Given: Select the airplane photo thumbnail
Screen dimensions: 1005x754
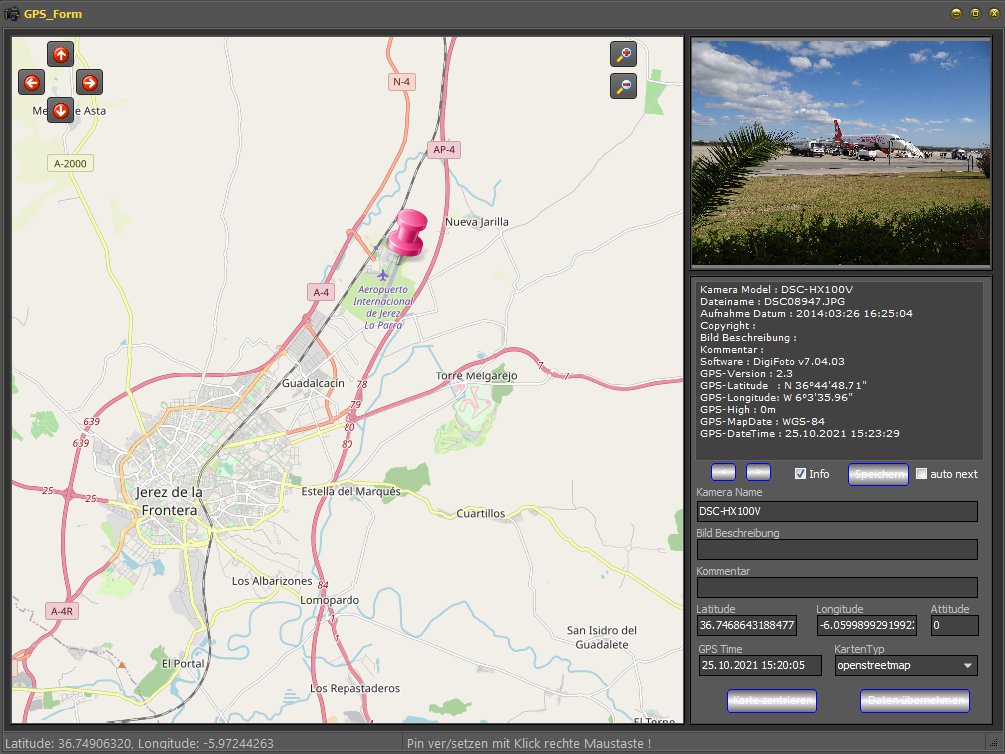Looking at the screenshot, I should [840, 150].
